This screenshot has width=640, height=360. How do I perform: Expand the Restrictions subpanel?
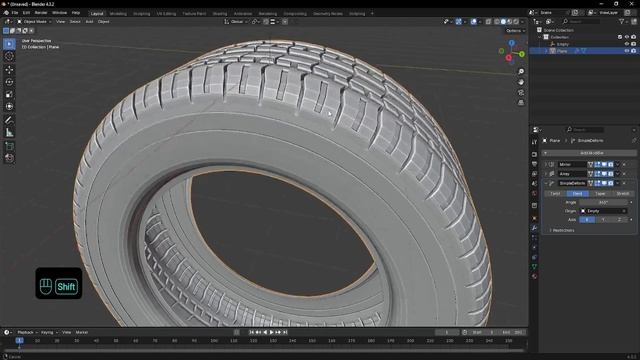coord(562,230)
